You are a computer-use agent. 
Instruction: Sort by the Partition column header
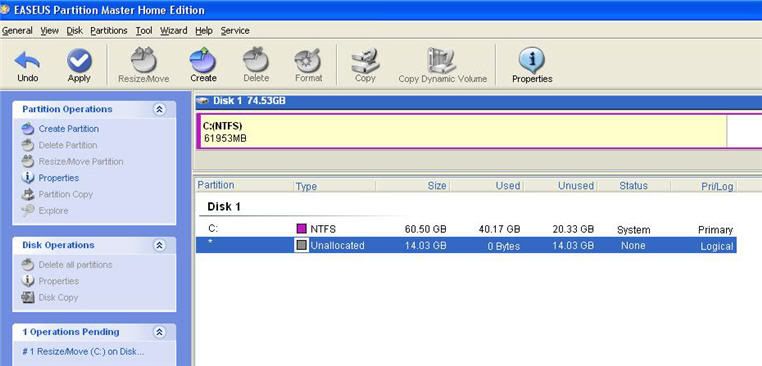tap(244, 186)
